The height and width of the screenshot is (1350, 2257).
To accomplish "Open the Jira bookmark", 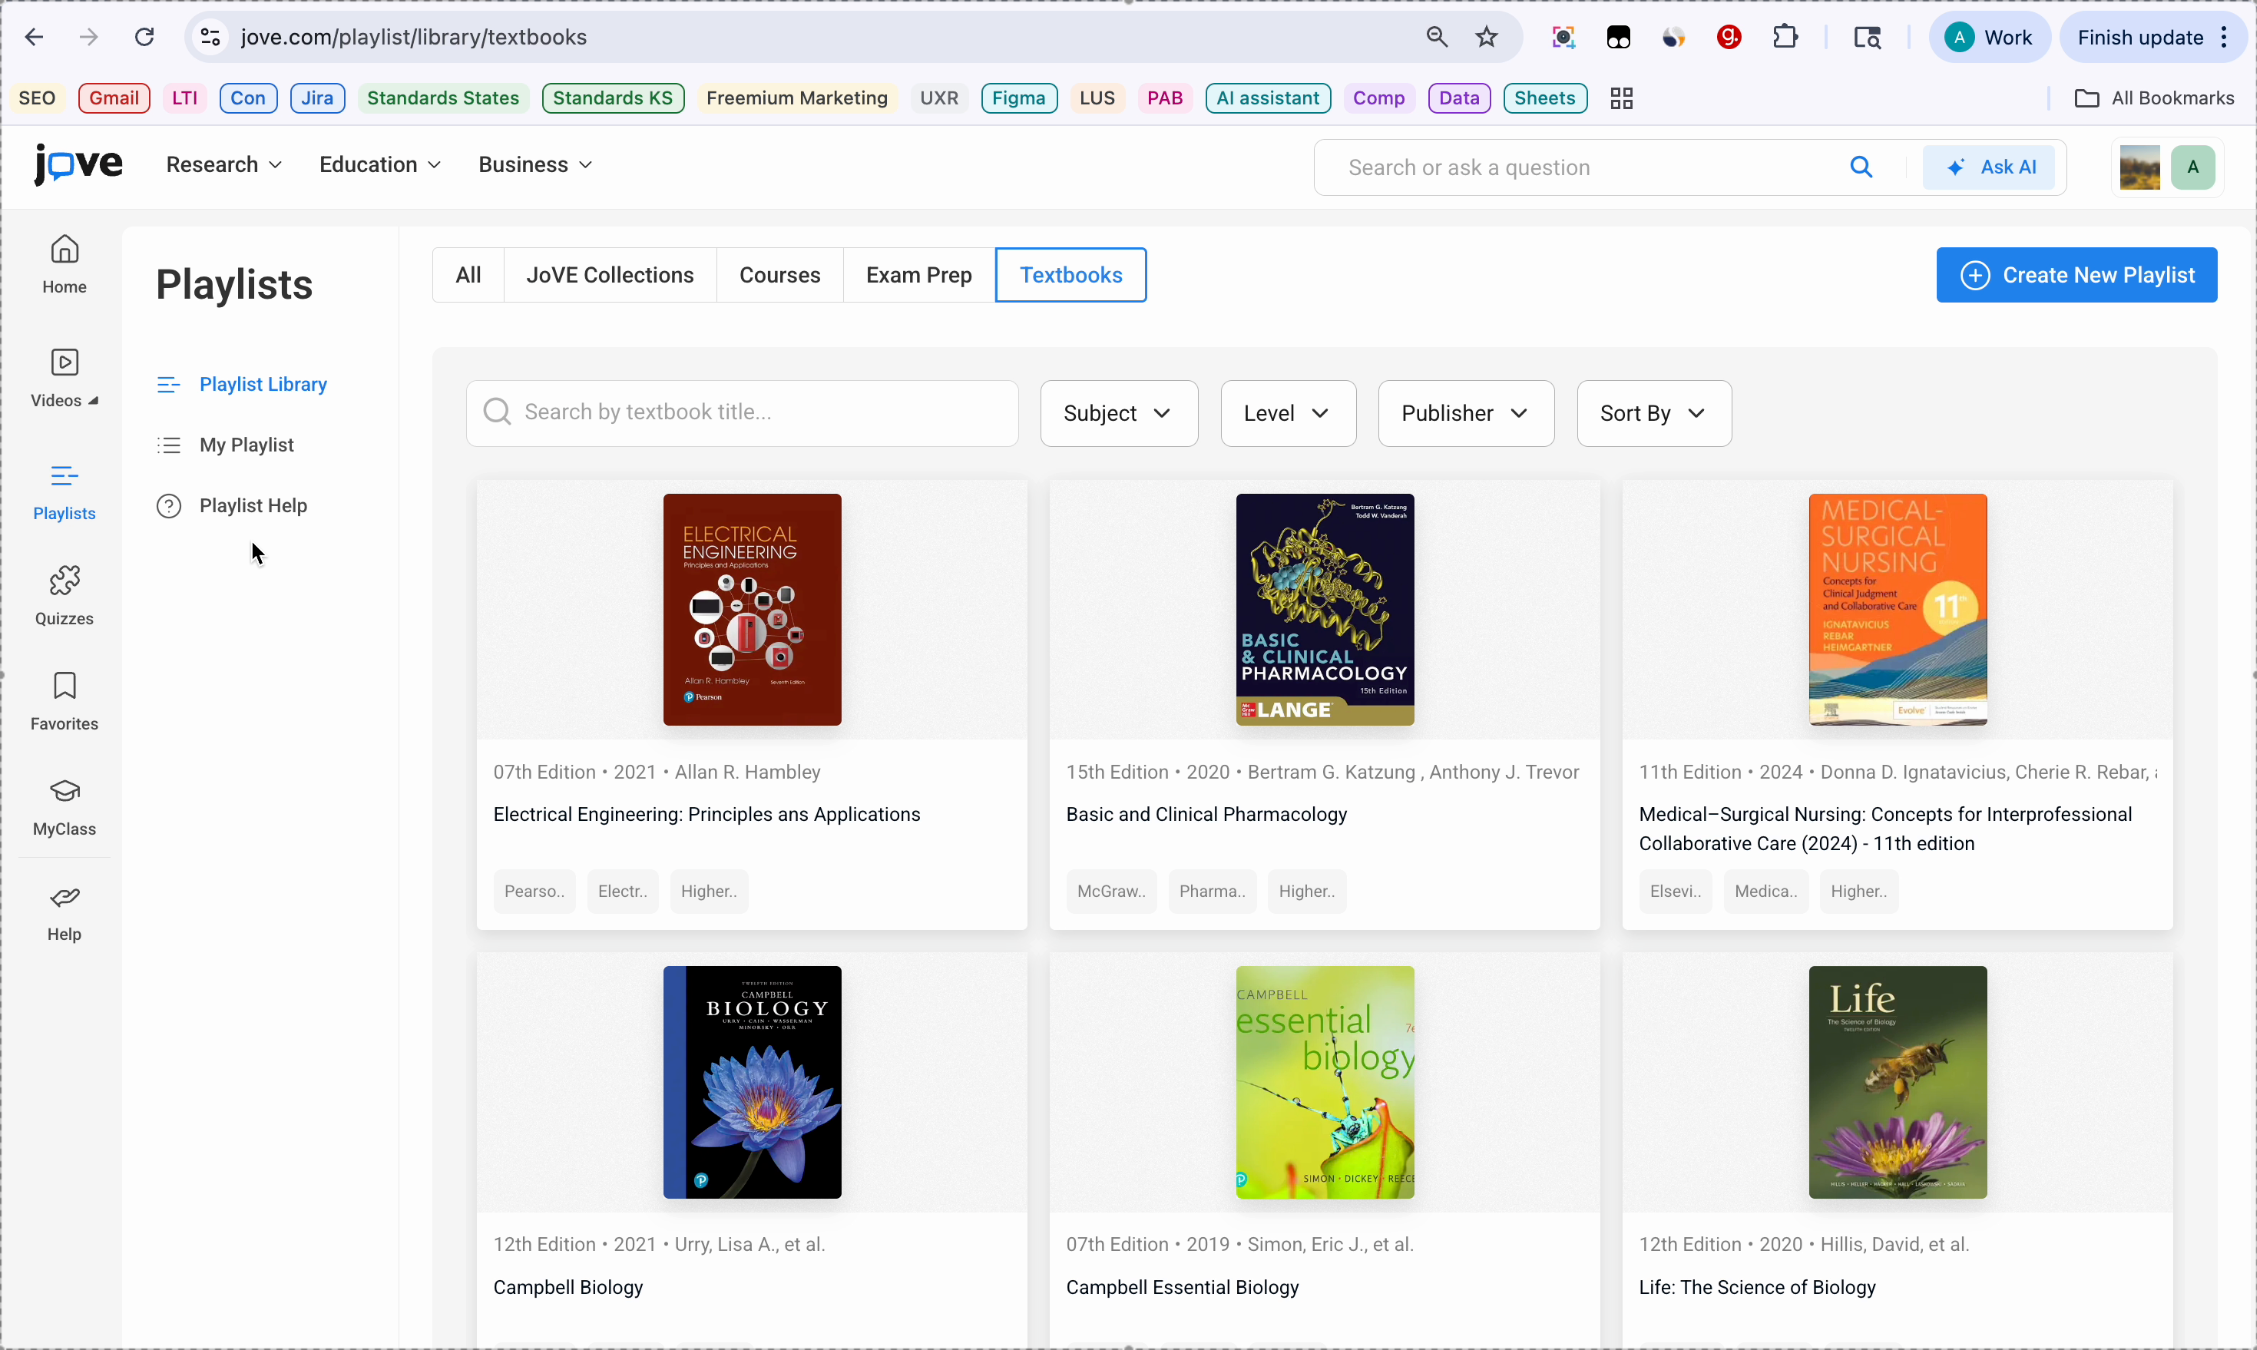I will coord(317,98).
